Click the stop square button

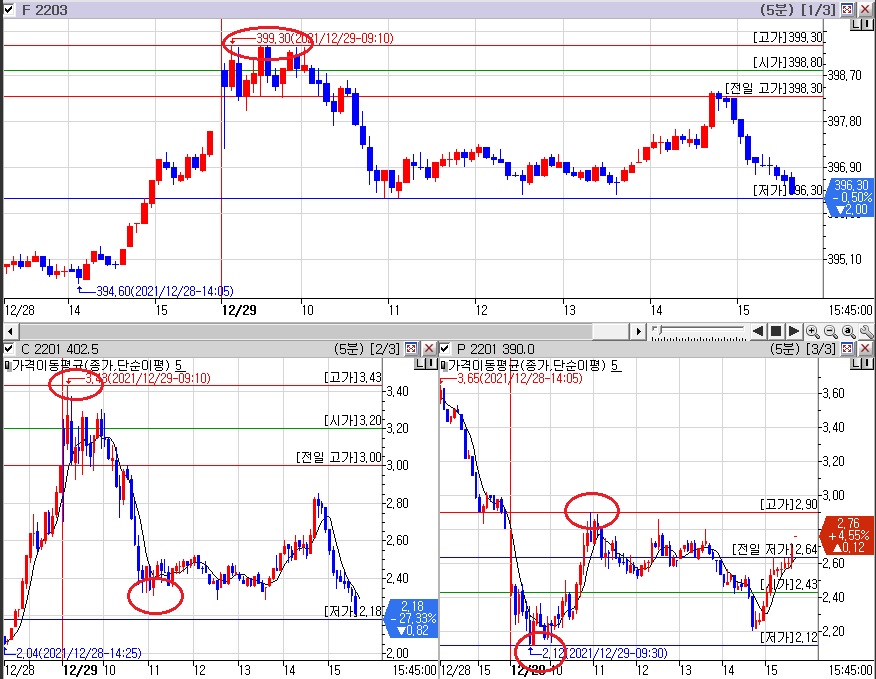point(775,331)
